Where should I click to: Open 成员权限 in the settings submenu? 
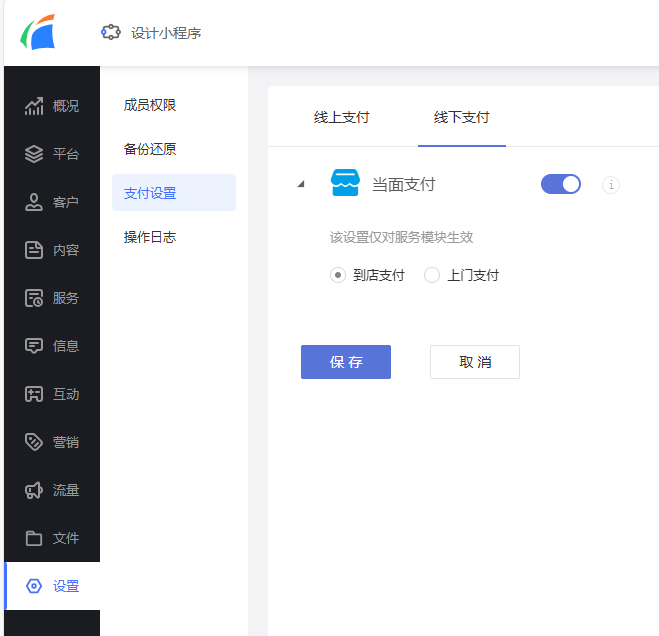pyautogui.click(x=150, y=105)
